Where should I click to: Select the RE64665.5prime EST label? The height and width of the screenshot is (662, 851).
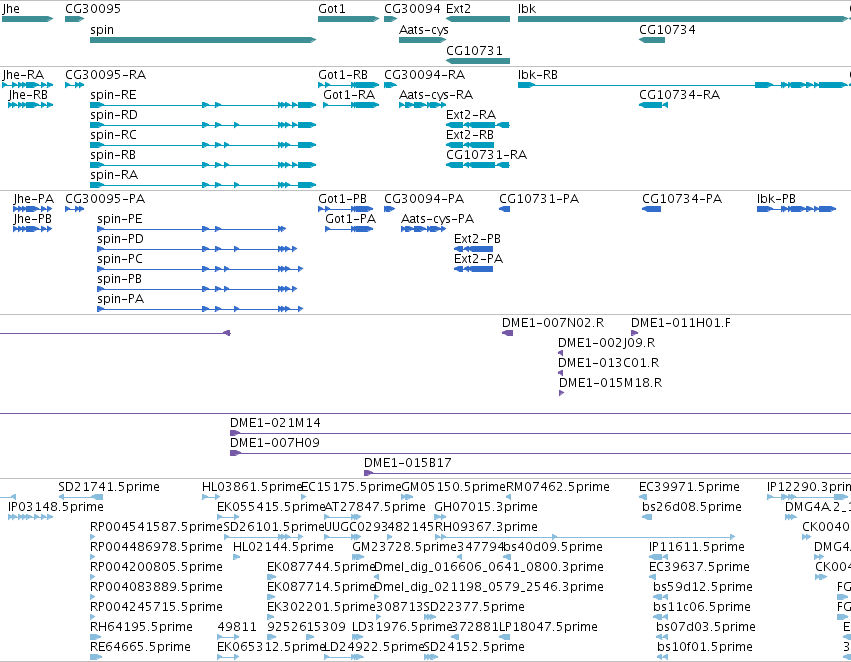tap(140, 647)
